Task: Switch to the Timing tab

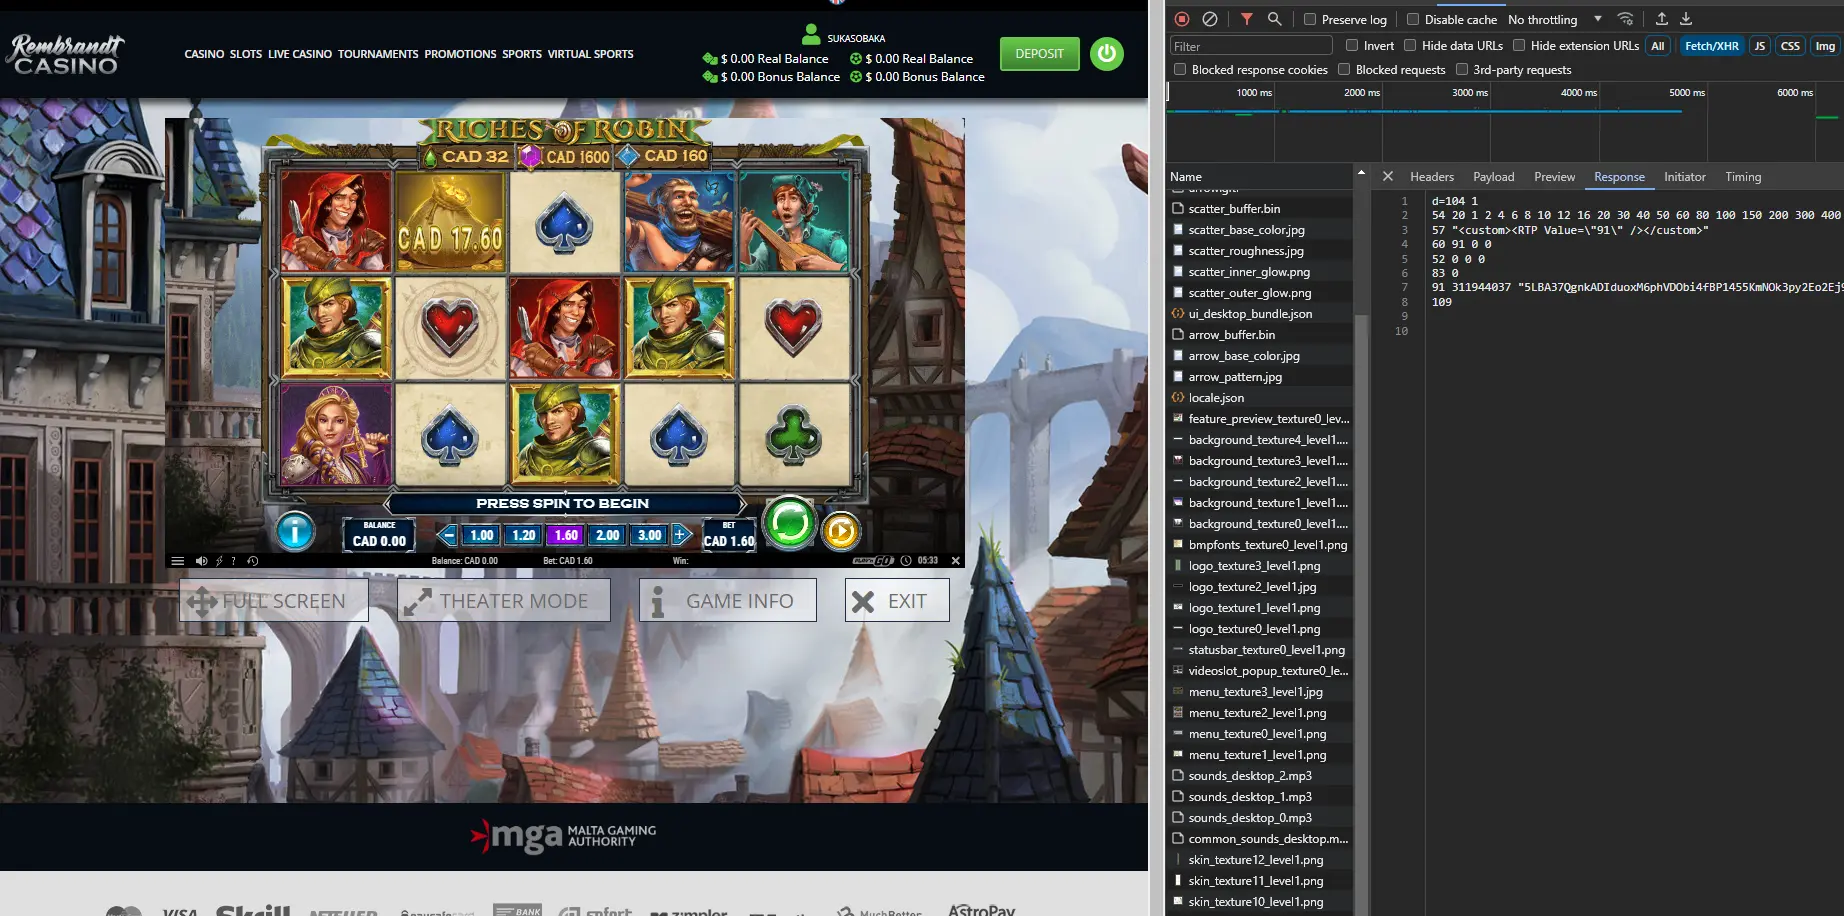Action: pos(1743,176)
